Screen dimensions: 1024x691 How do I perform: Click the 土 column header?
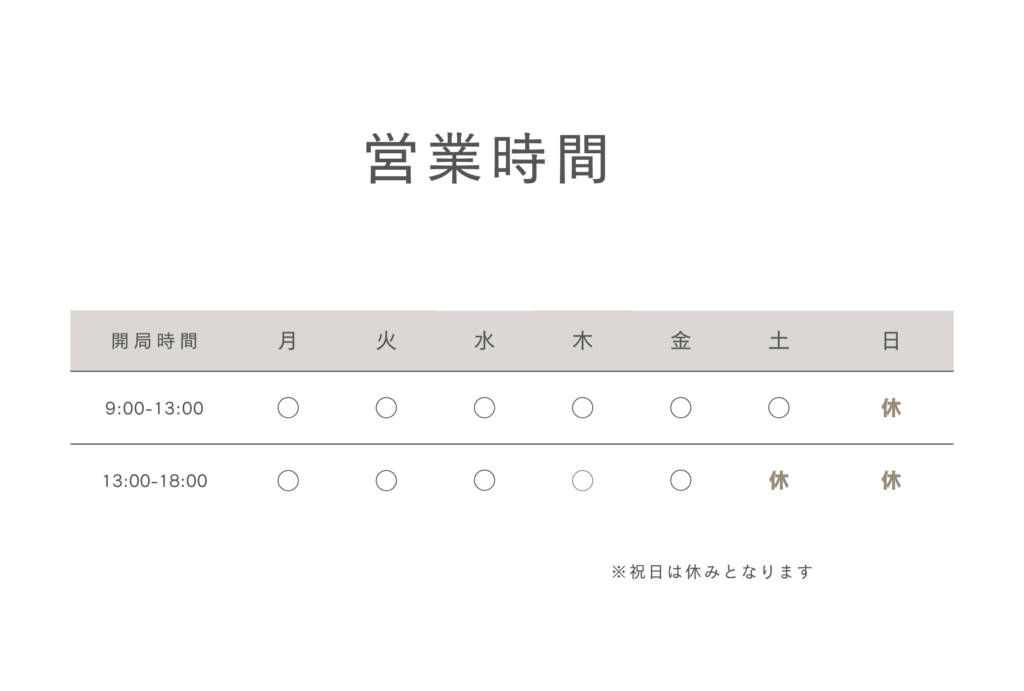(x=779, y=341)
